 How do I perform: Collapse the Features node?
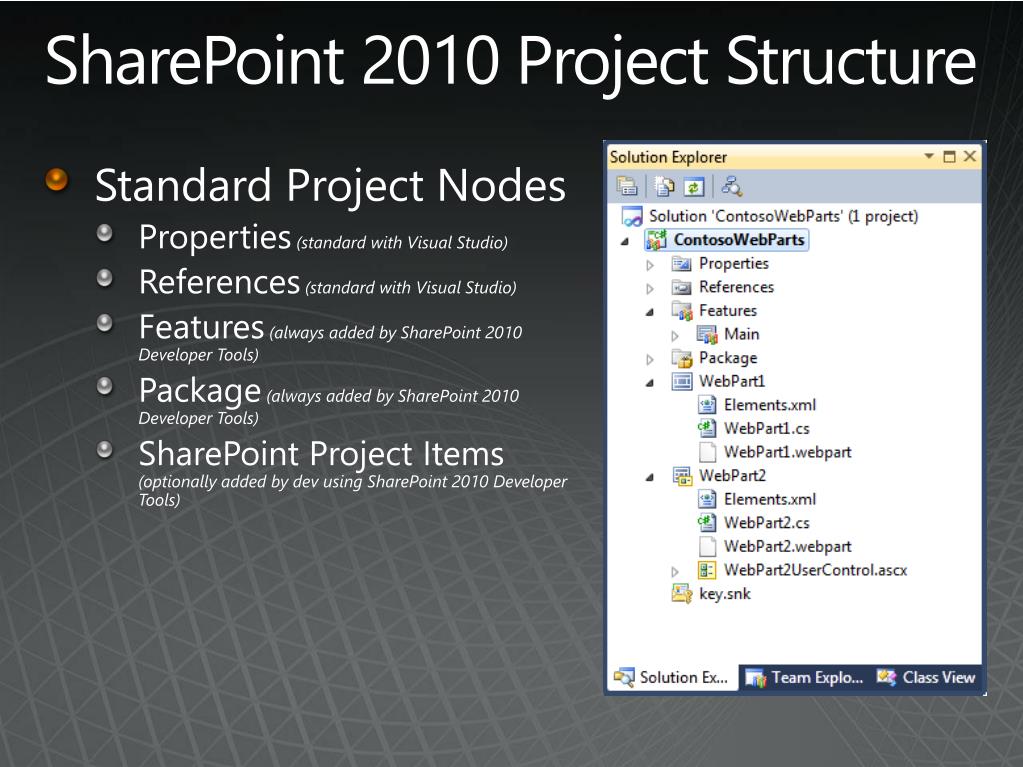650,312
